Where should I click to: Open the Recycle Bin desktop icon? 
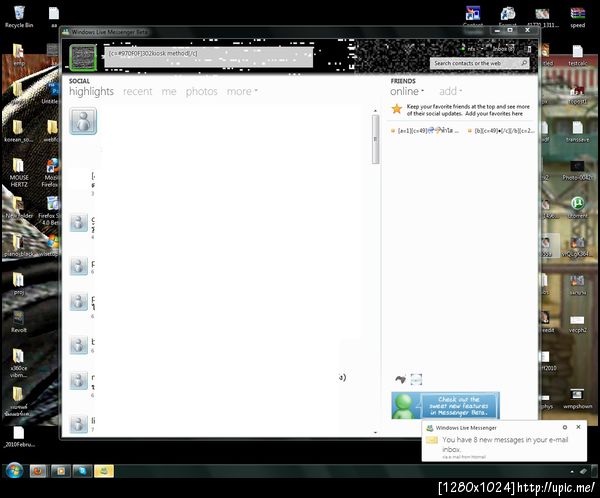[19, 17]
